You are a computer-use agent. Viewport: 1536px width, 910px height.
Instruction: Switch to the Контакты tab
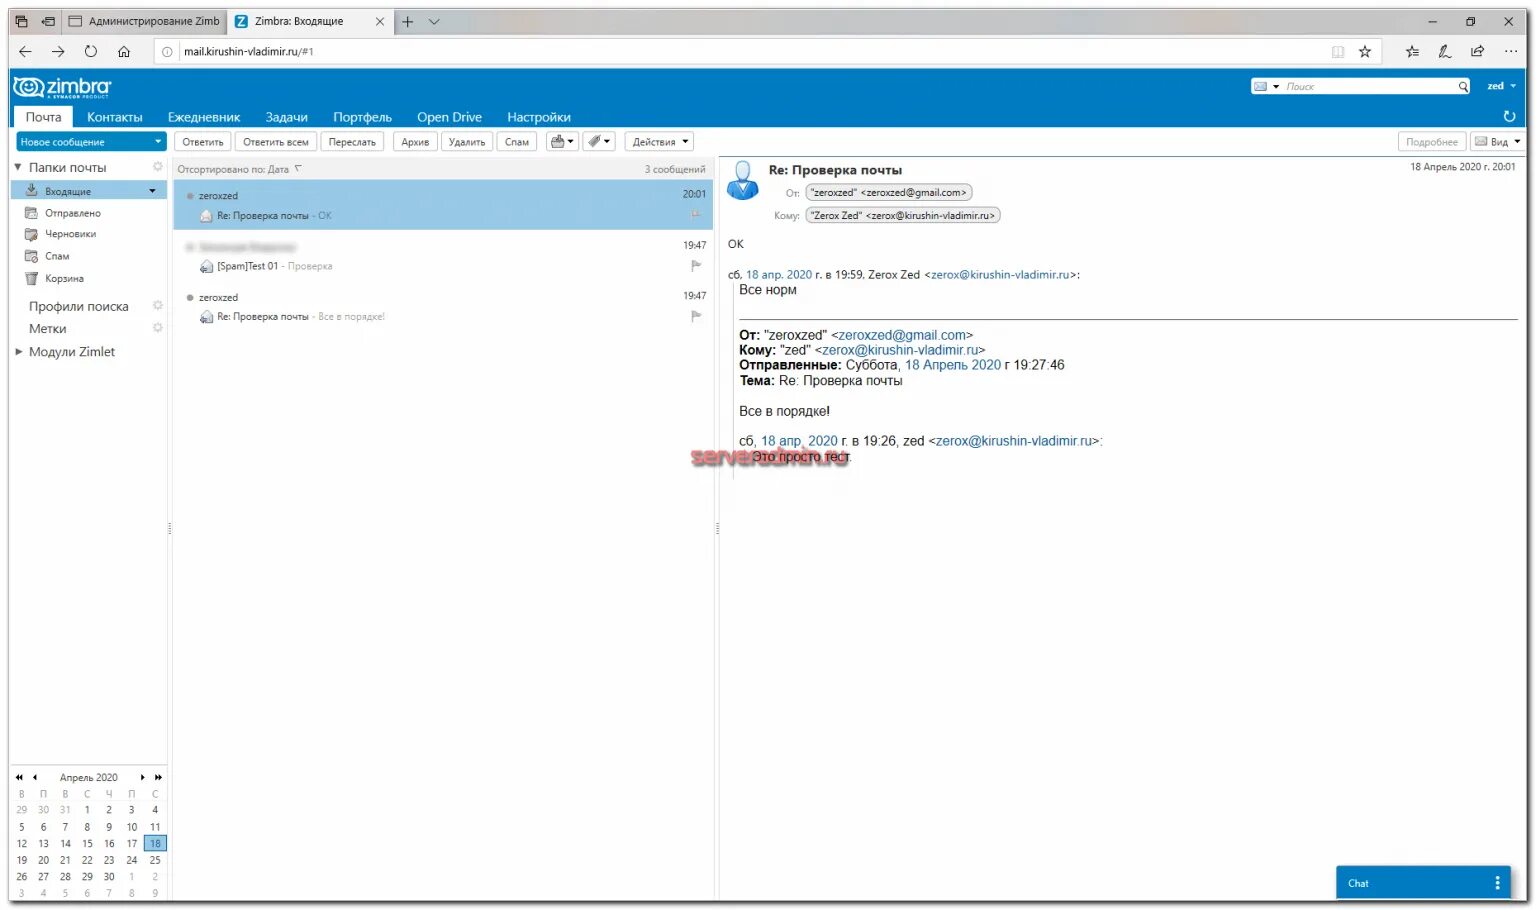114,117
